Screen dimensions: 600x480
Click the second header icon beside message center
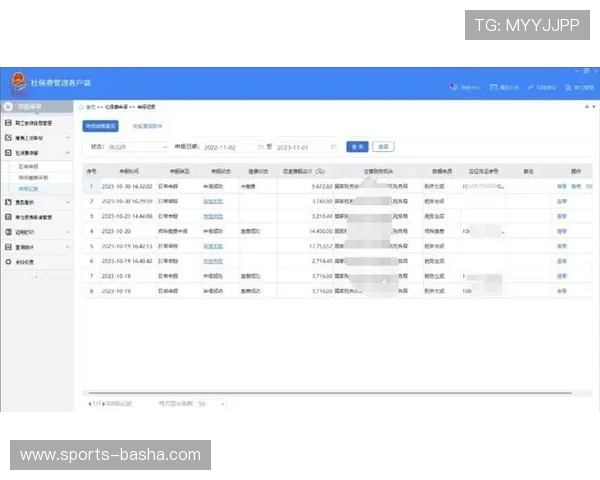tap(494, 87)
